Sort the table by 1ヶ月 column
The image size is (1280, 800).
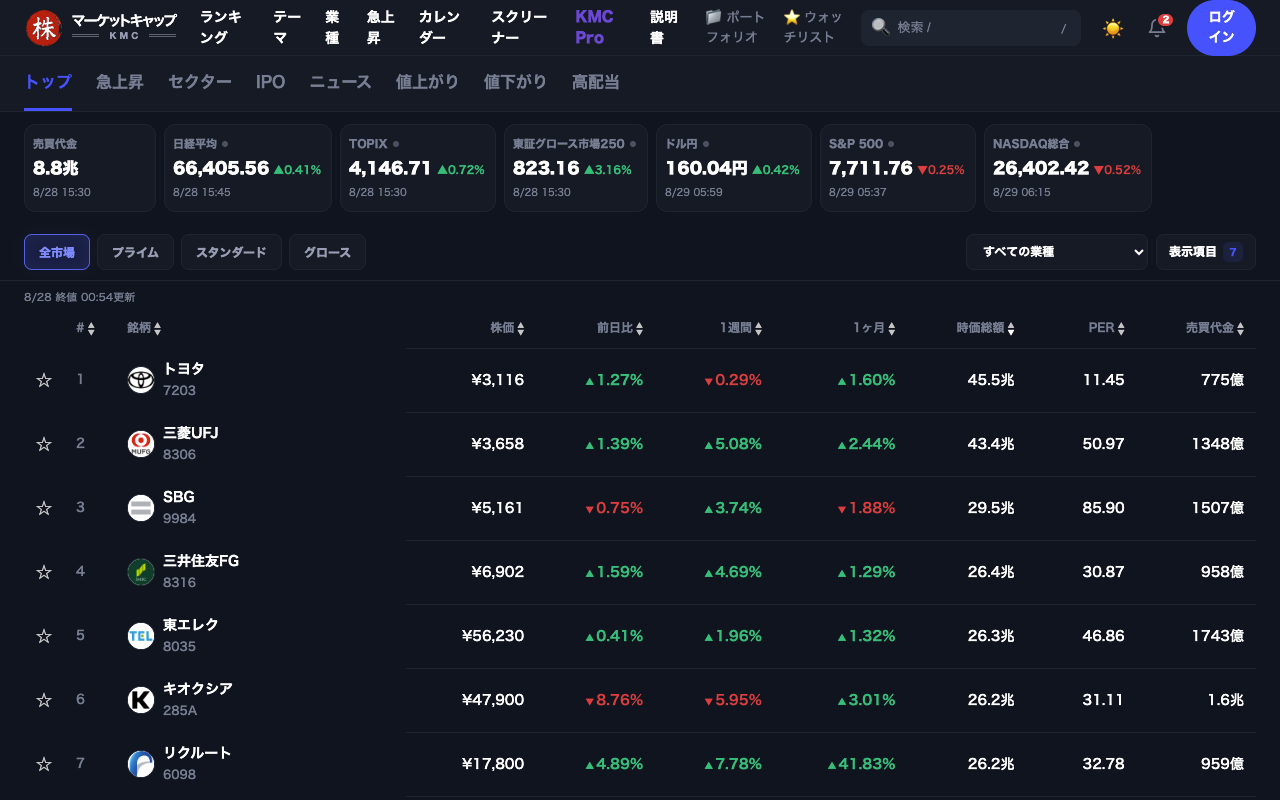(874, 328)
